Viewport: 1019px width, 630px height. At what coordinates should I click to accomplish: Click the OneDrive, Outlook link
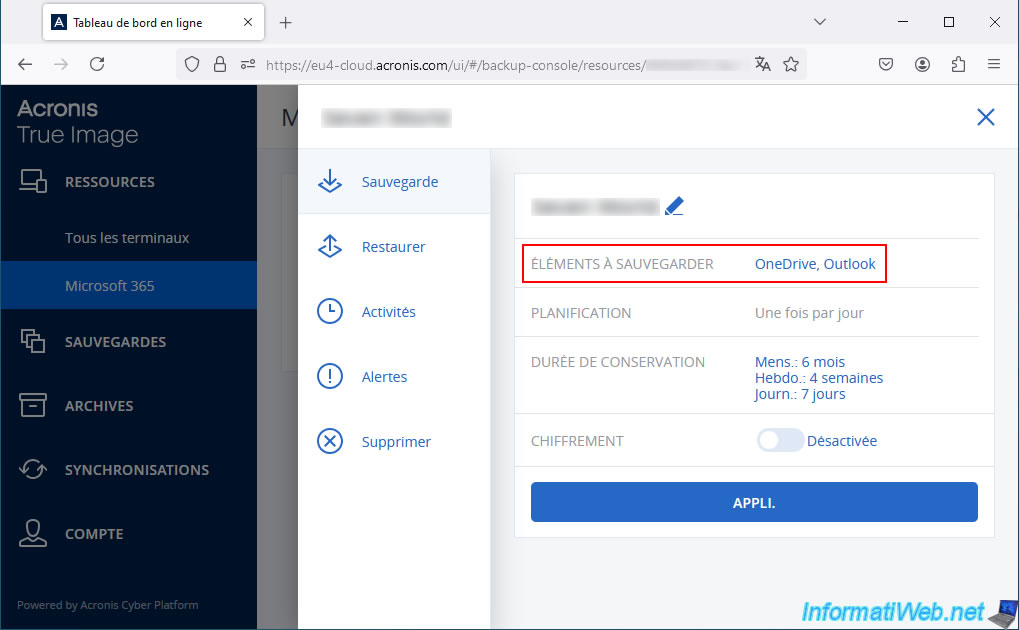(x=815, y=263)
